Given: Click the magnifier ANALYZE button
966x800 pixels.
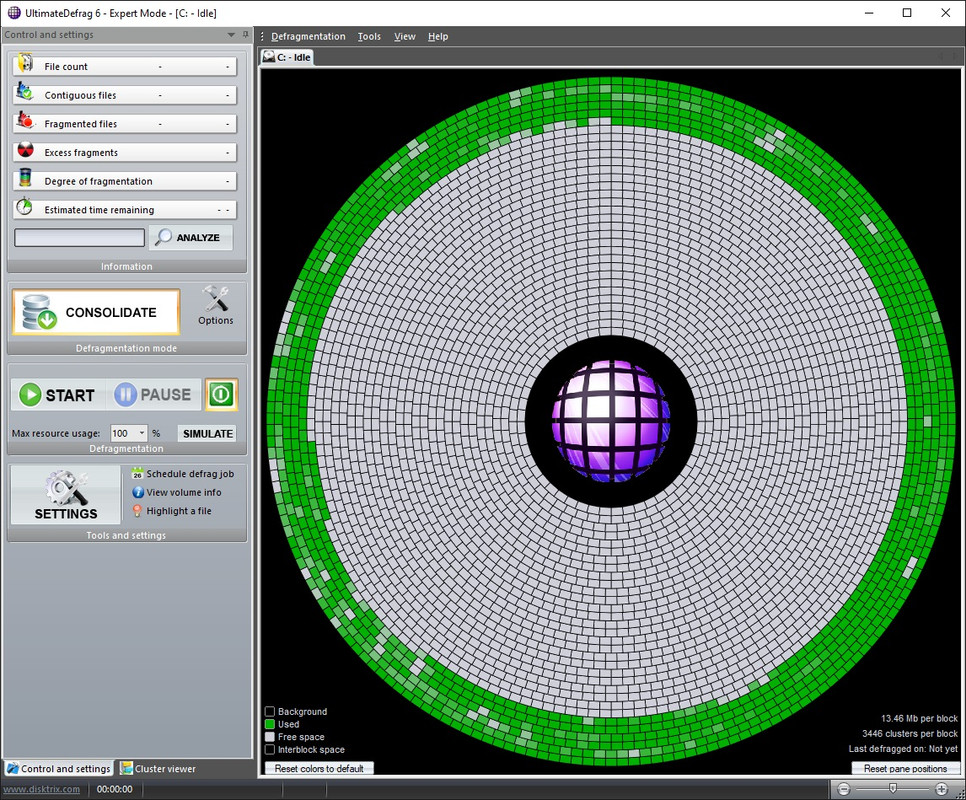Looking at the screenshot, I should click(191, 238).
